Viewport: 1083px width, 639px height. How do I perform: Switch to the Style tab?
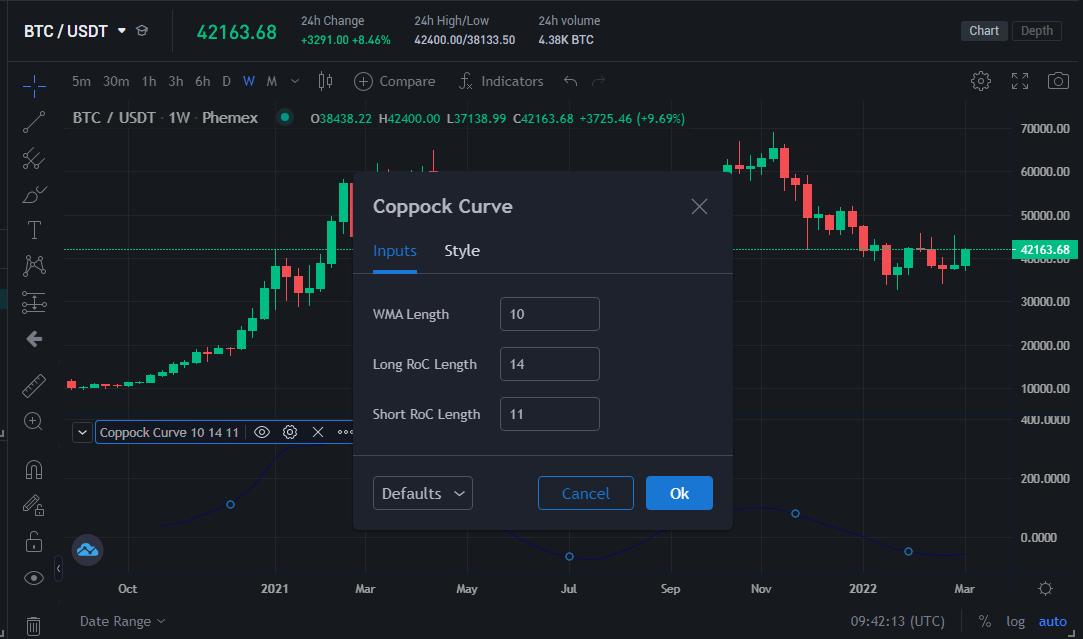click(461, 250)
